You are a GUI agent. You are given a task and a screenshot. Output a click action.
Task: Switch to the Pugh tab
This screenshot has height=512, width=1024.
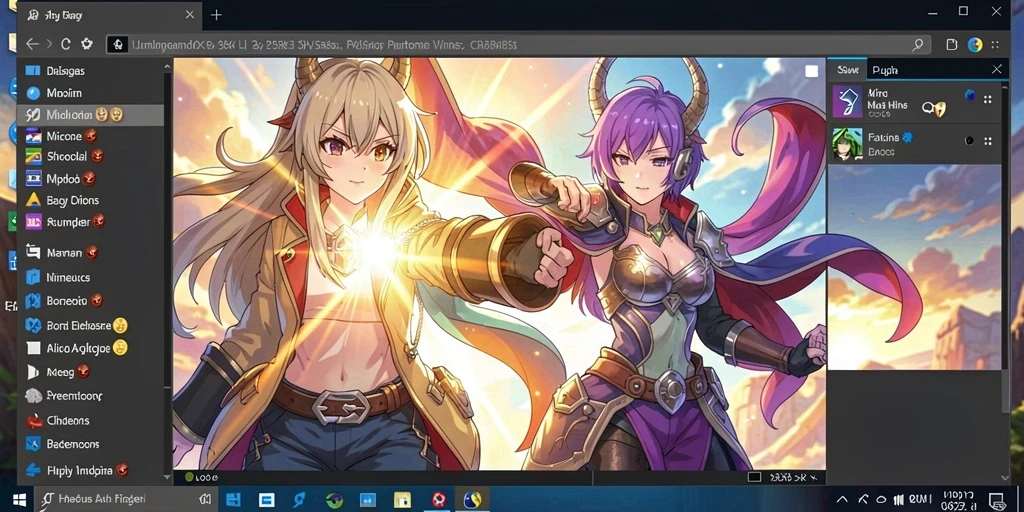885,70
